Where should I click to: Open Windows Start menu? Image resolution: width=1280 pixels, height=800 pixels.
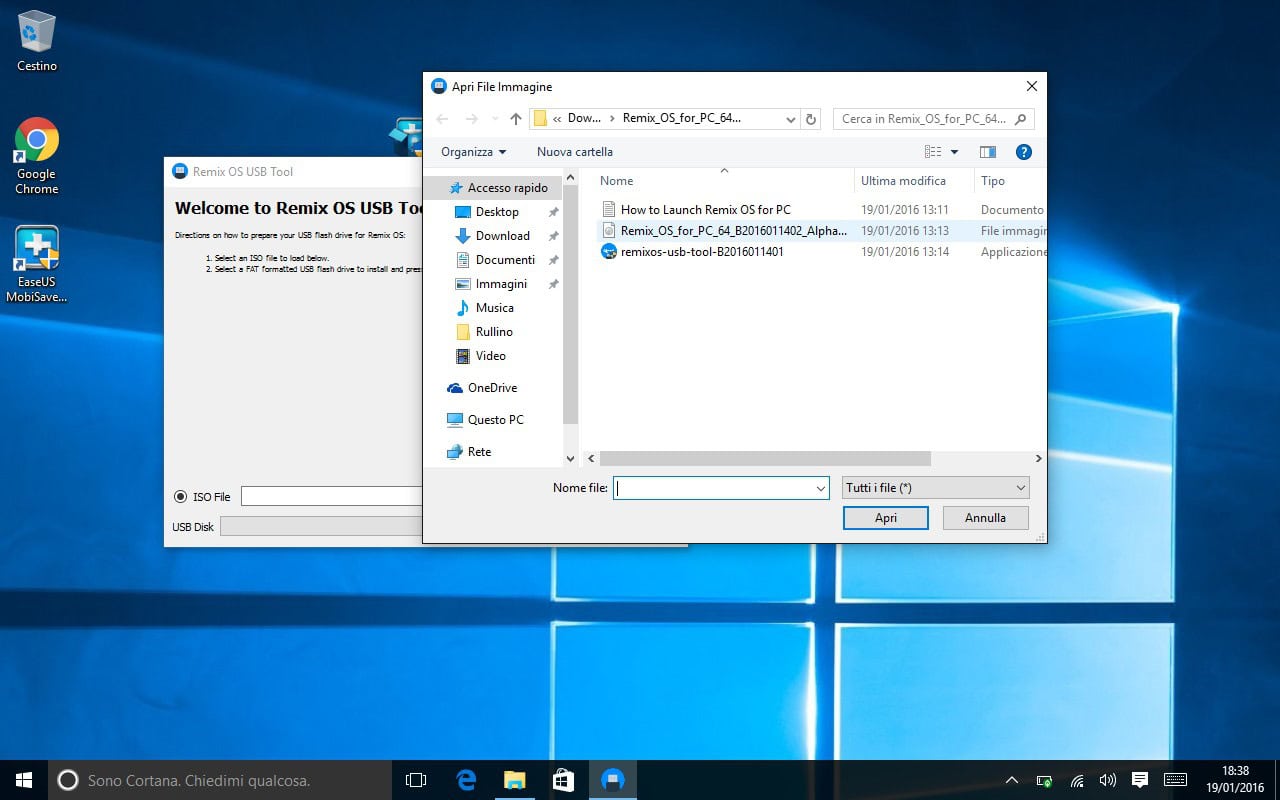(x=24, y=780)
